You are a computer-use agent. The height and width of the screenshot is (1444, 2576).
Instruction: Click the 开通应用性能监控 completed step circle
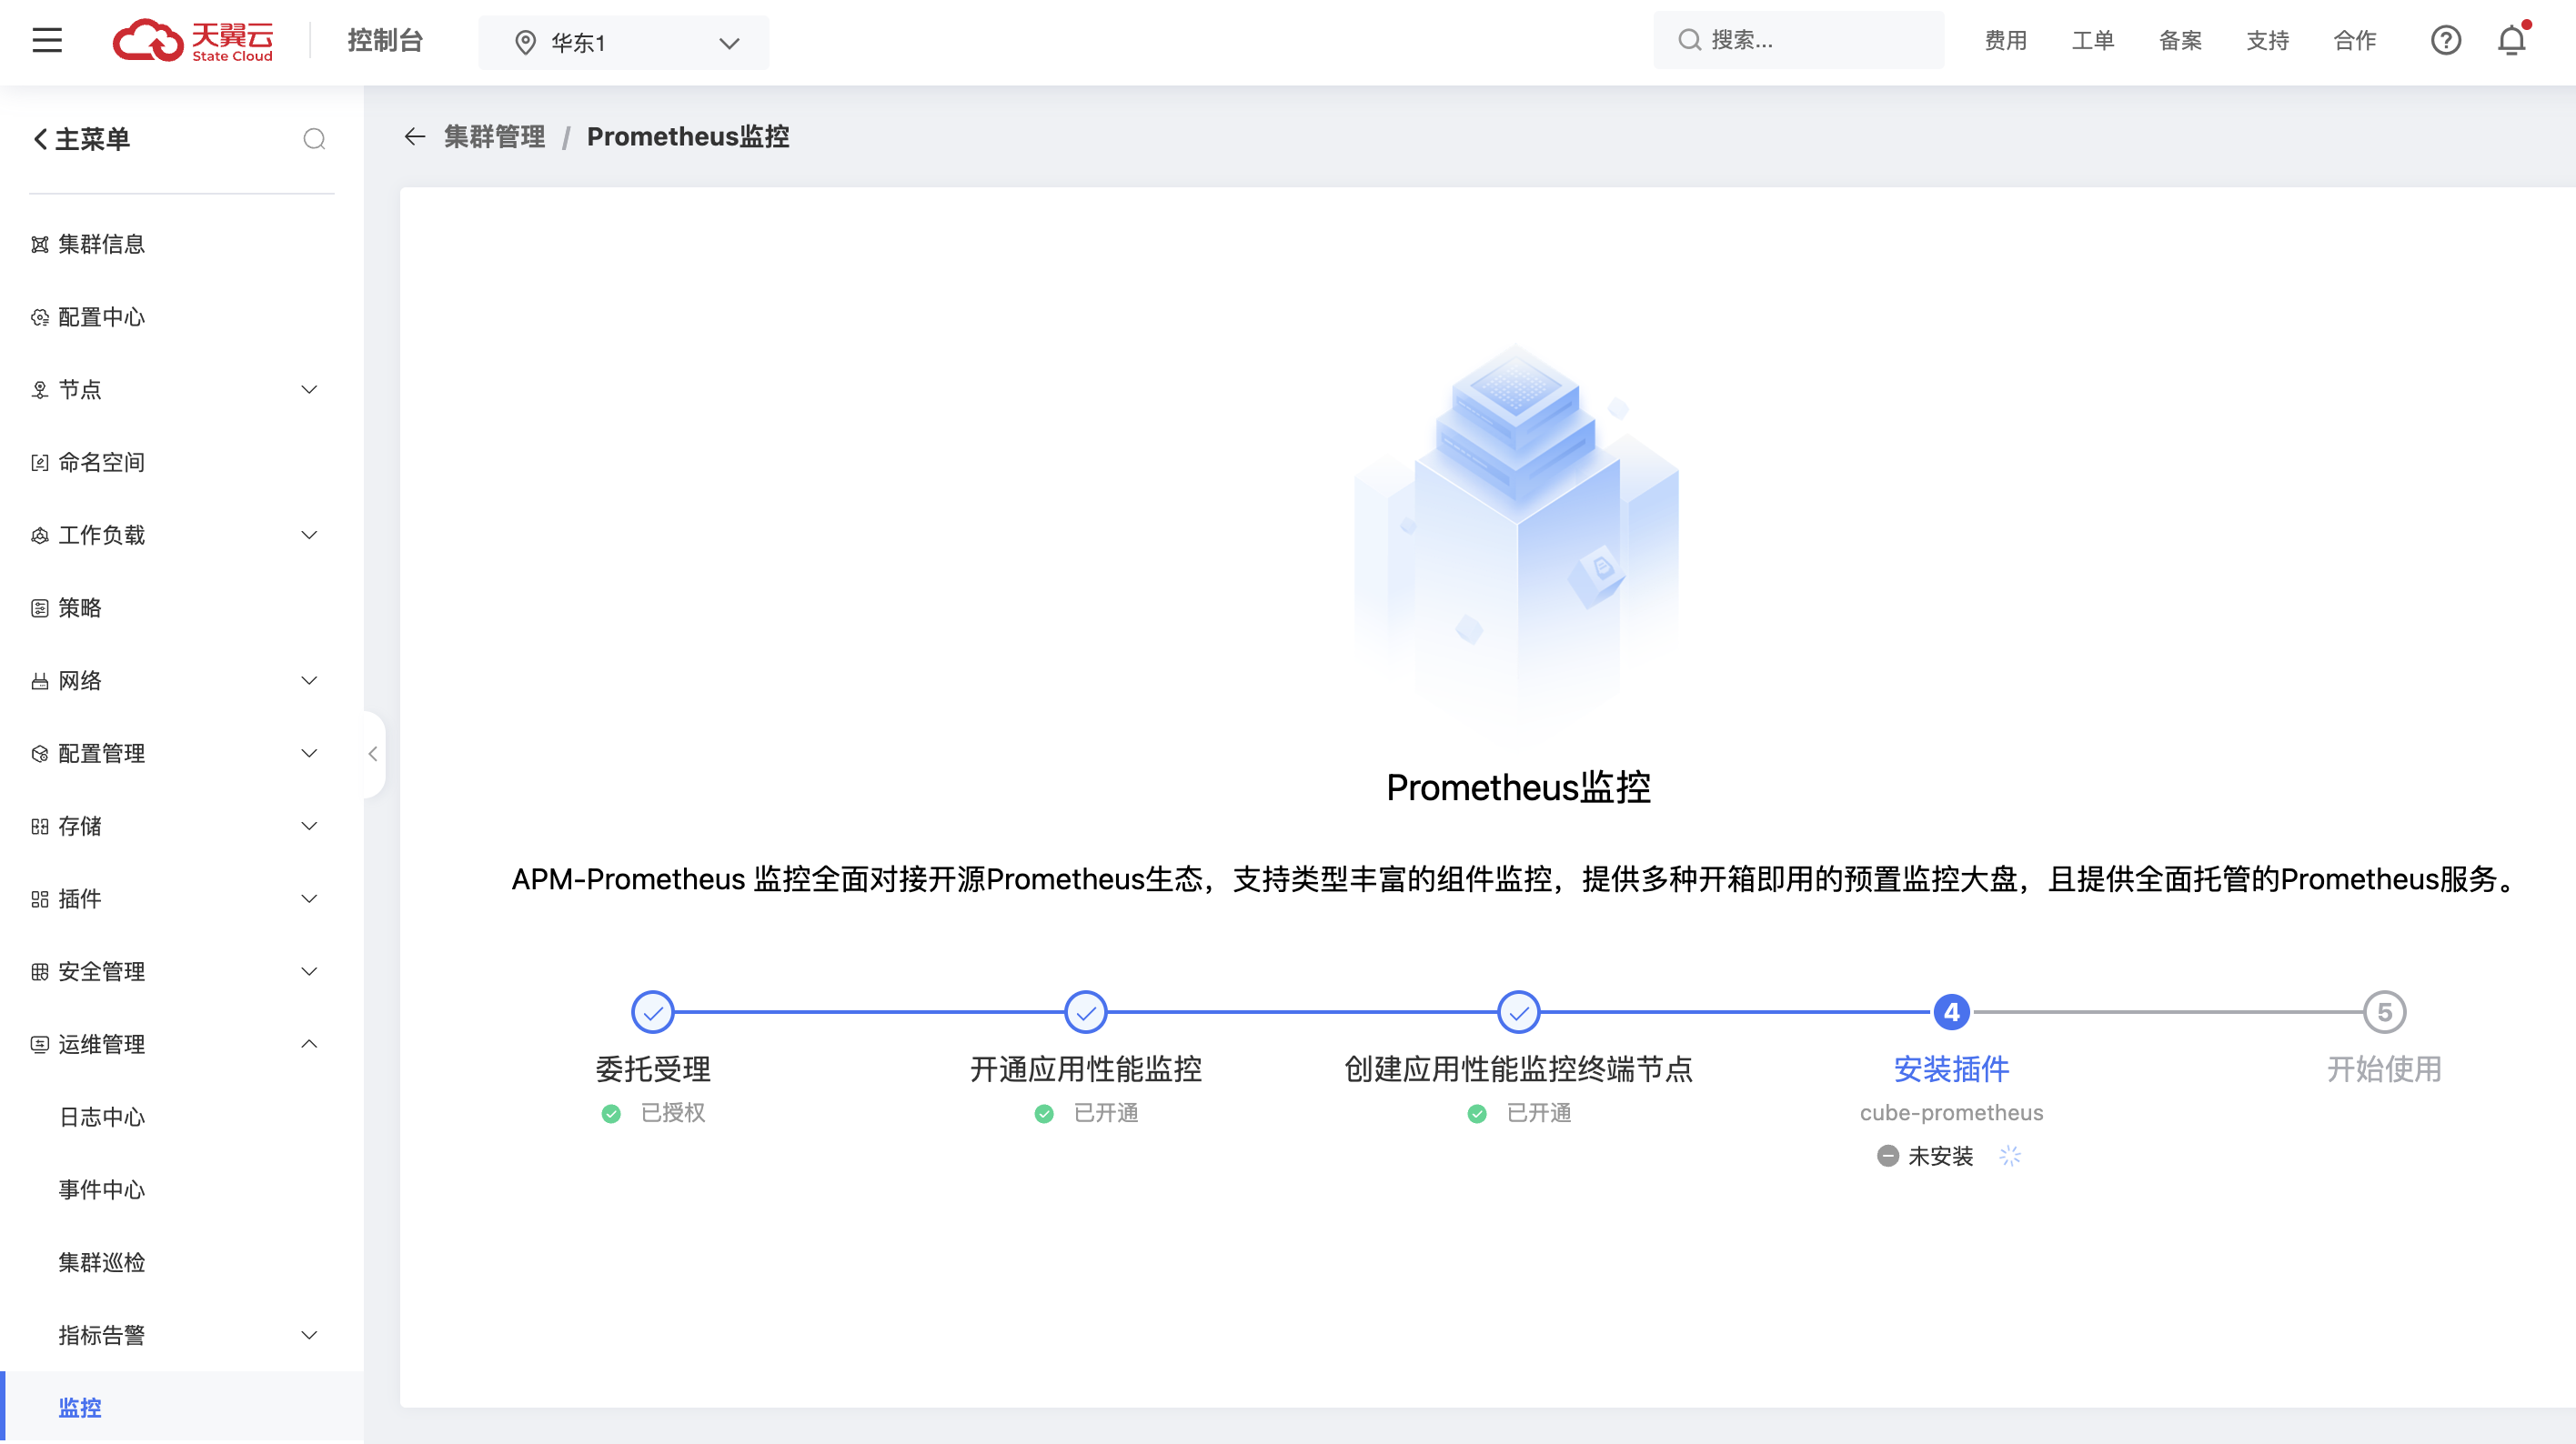point(1085,1012)
